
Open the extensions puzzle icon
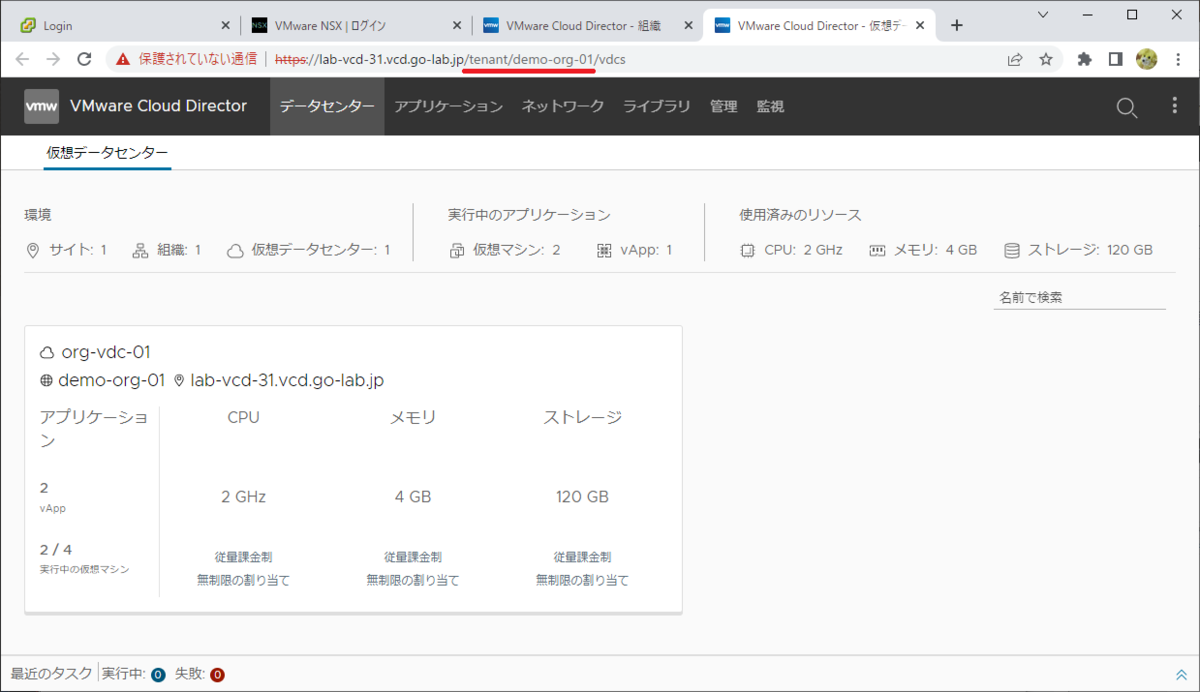click(x=1084, y=60)
